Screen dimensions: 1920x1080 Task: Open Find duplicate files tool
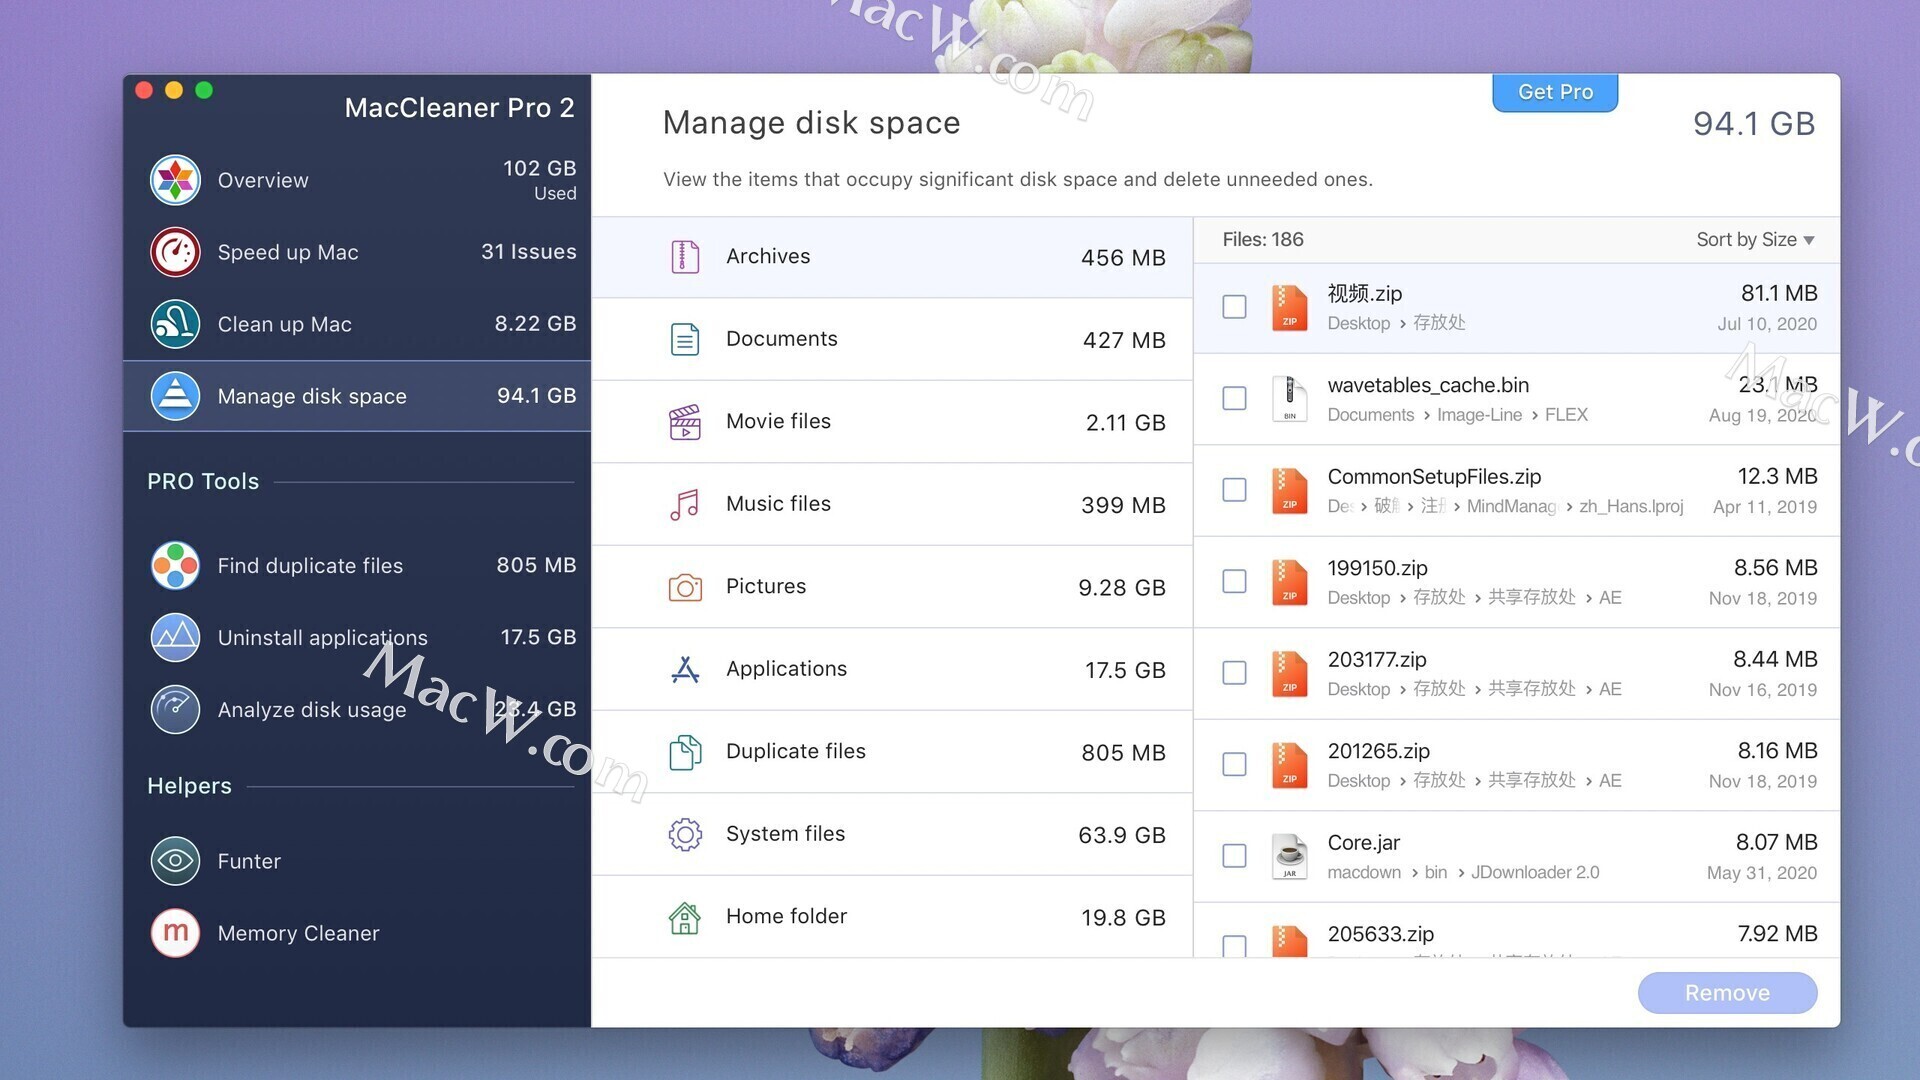(357, 565)
